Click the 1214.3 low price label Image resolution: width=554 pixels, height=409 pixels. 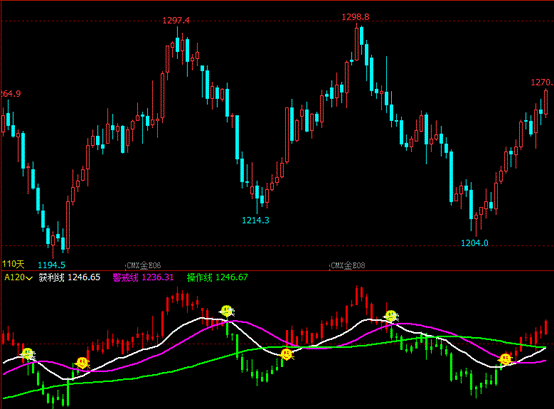pyautogui.click(x=255, y=220)
